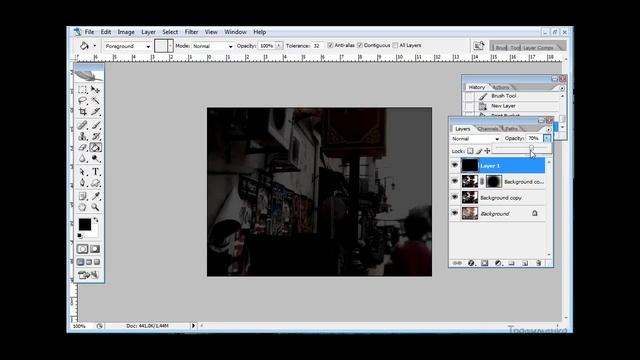Select the Notes tool
Image resolution: width=640 pixels, height=360 pixels.
click(82, 196)
